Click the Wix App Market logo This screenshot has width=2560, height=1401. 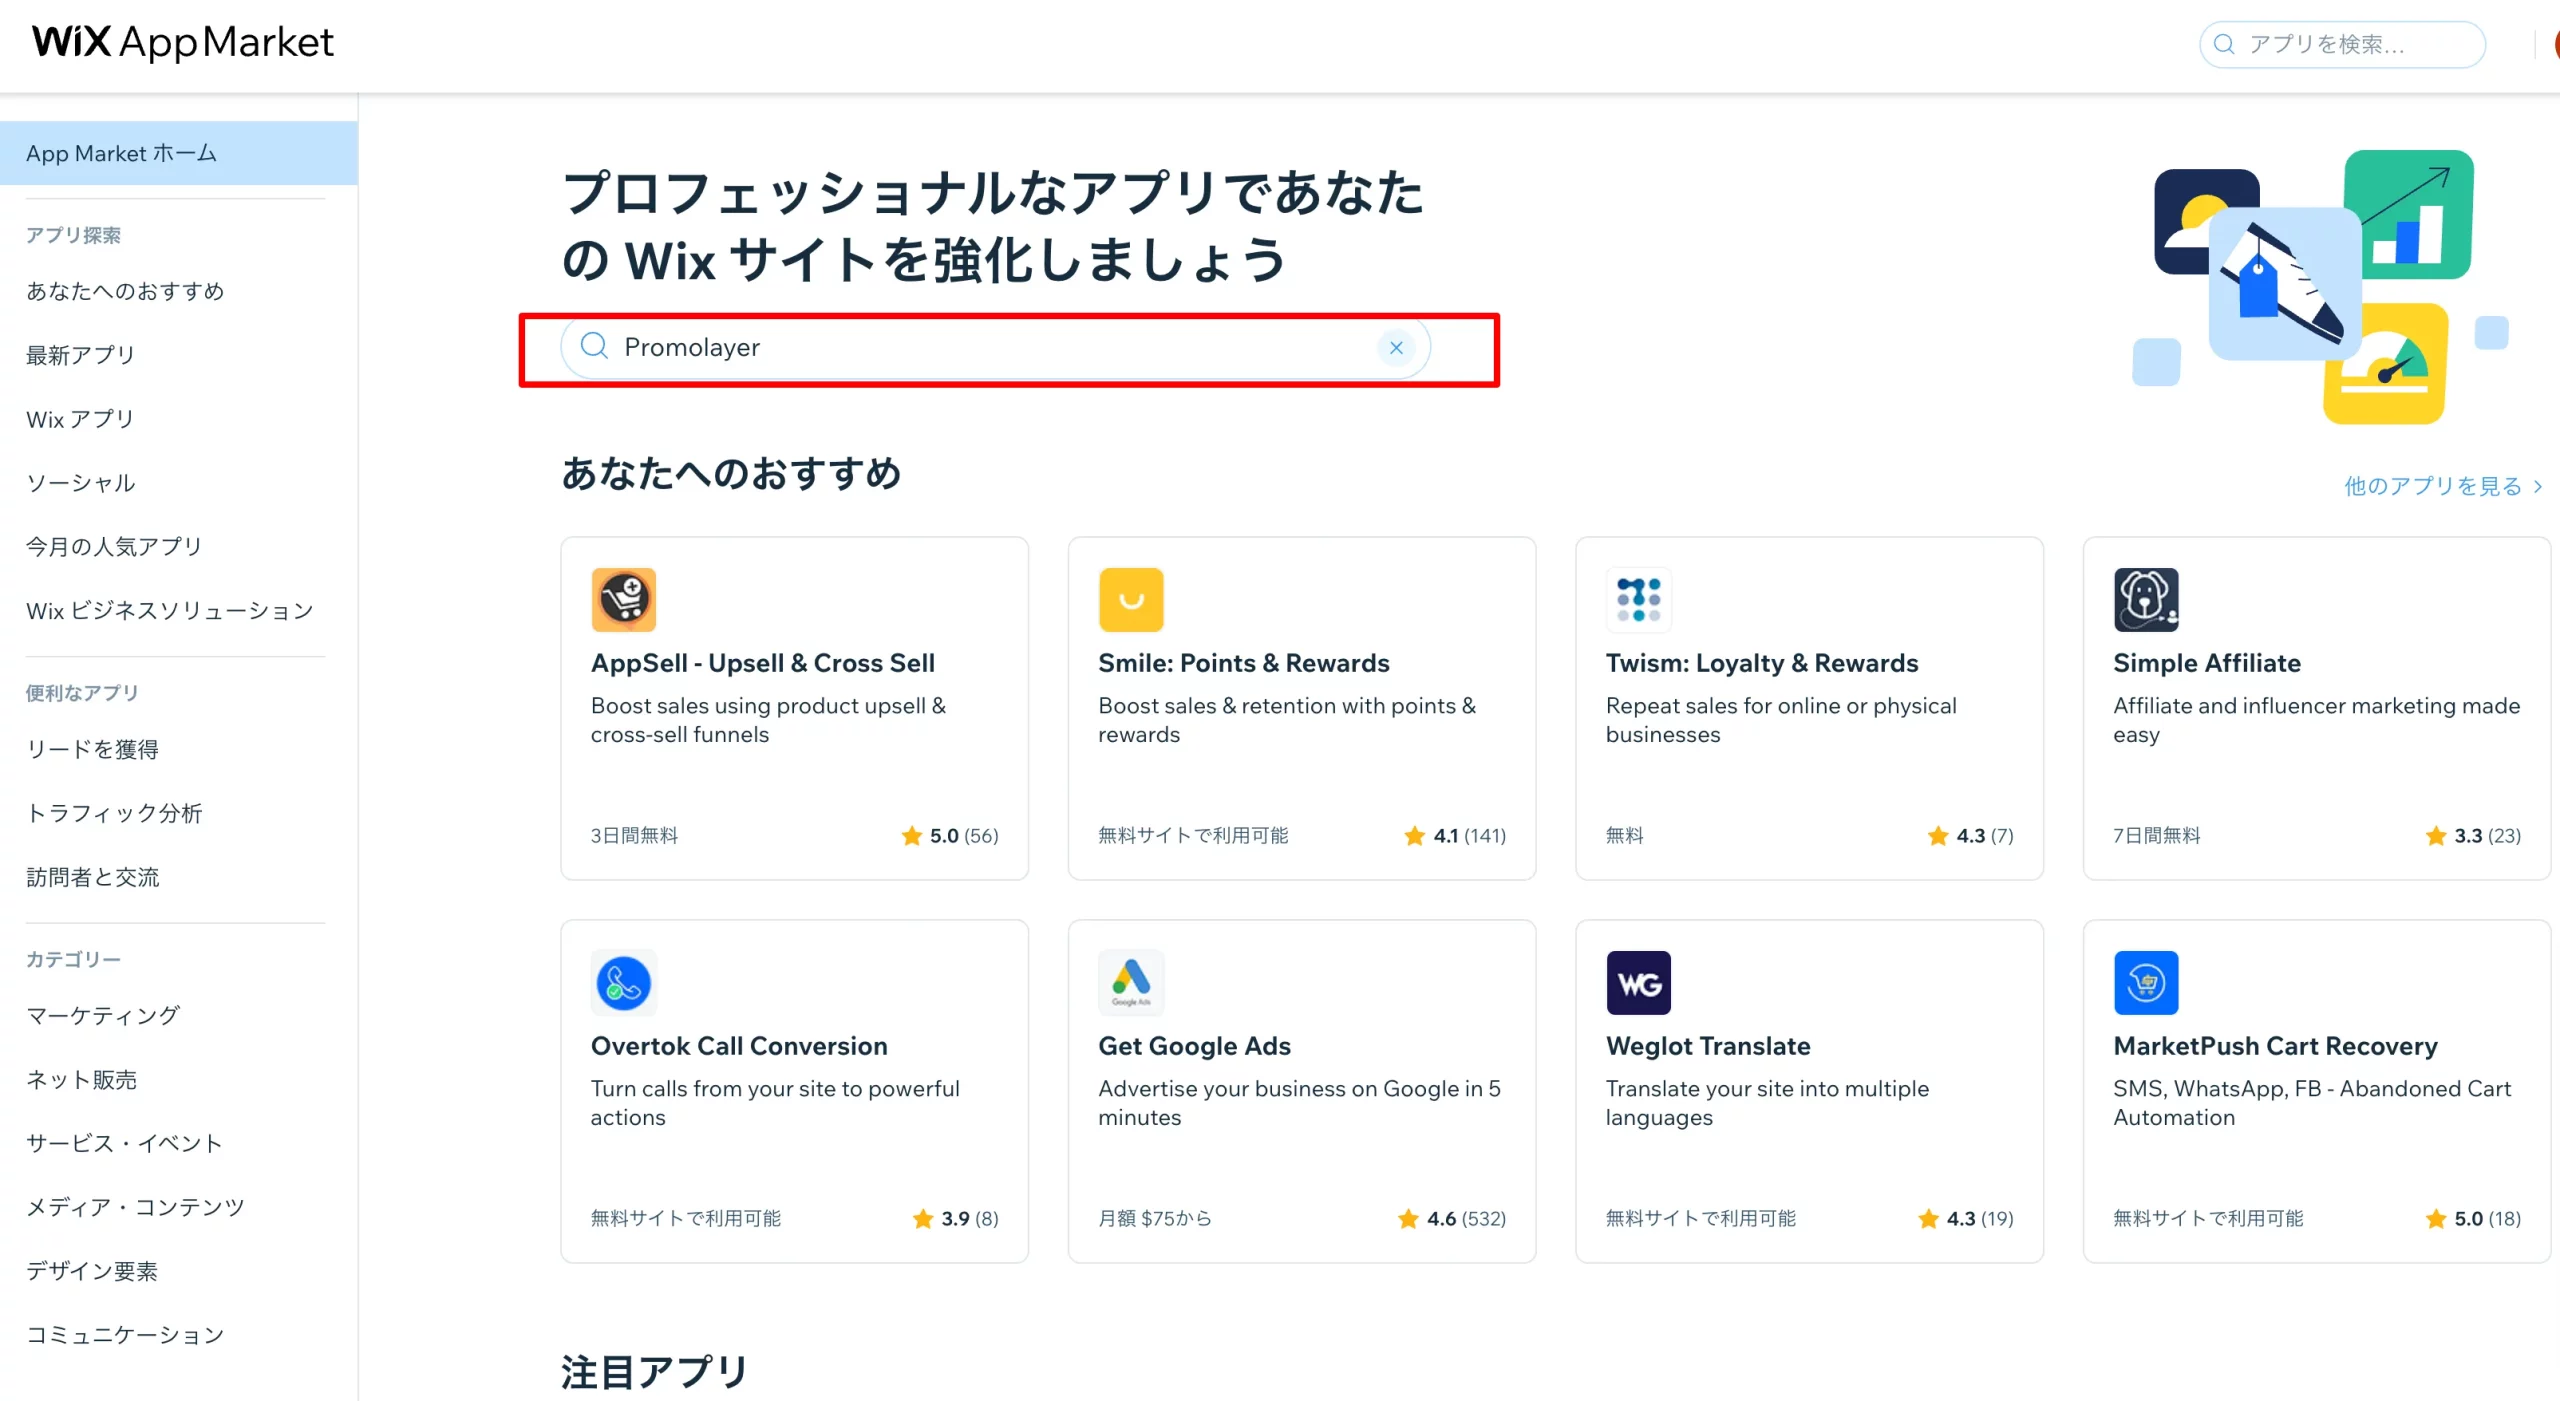pos(183,42)
